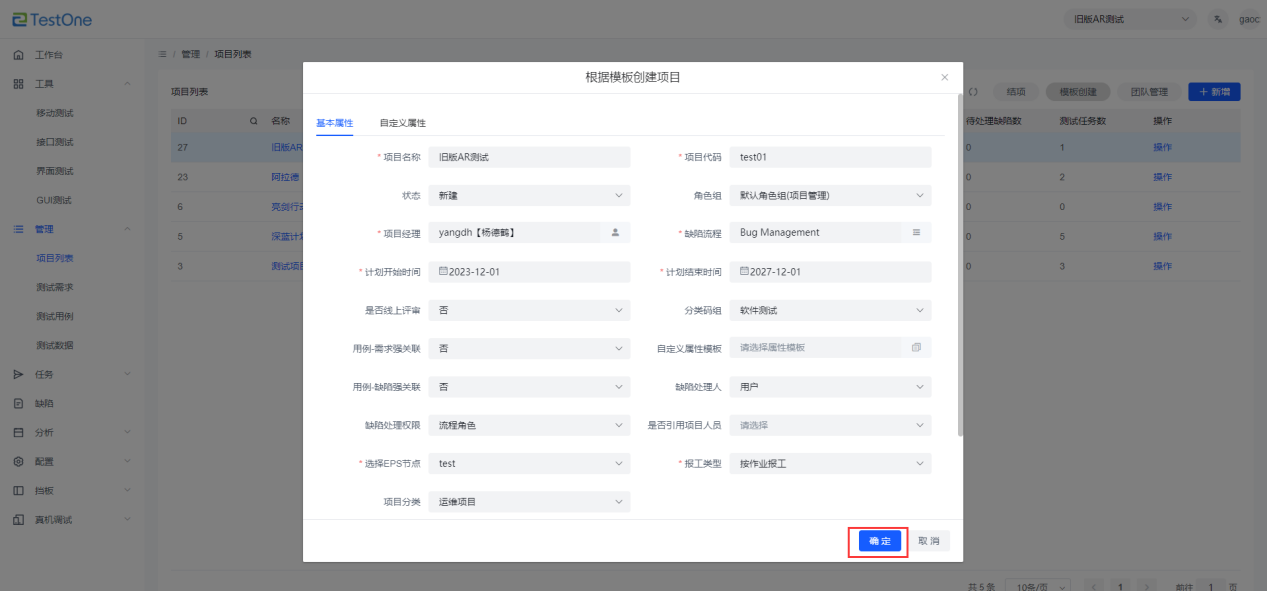Expand the 分类码组 dropdown showing 软件测试
This screenshot has height=591, width=1267.
[830, 310]
